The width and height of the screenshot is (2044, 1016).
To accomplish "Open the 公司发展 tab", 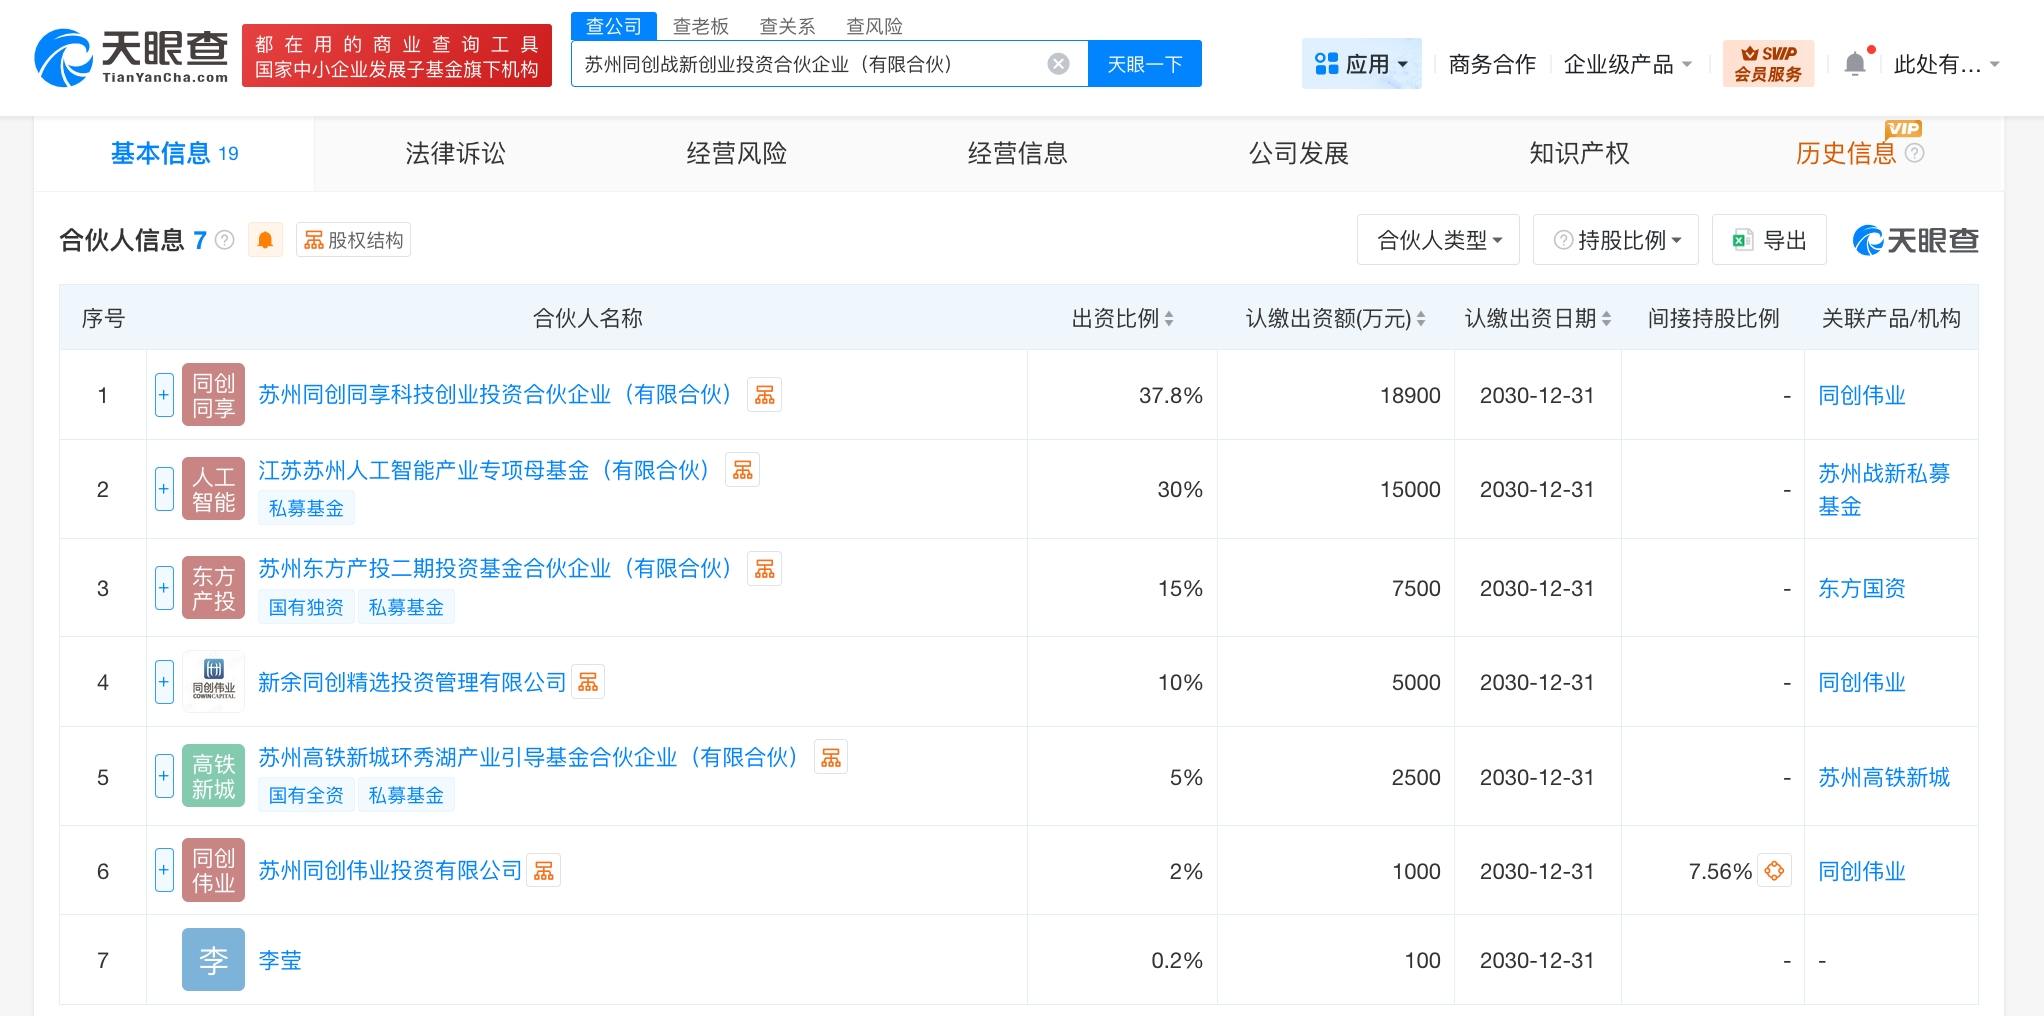I will 1298,153.
